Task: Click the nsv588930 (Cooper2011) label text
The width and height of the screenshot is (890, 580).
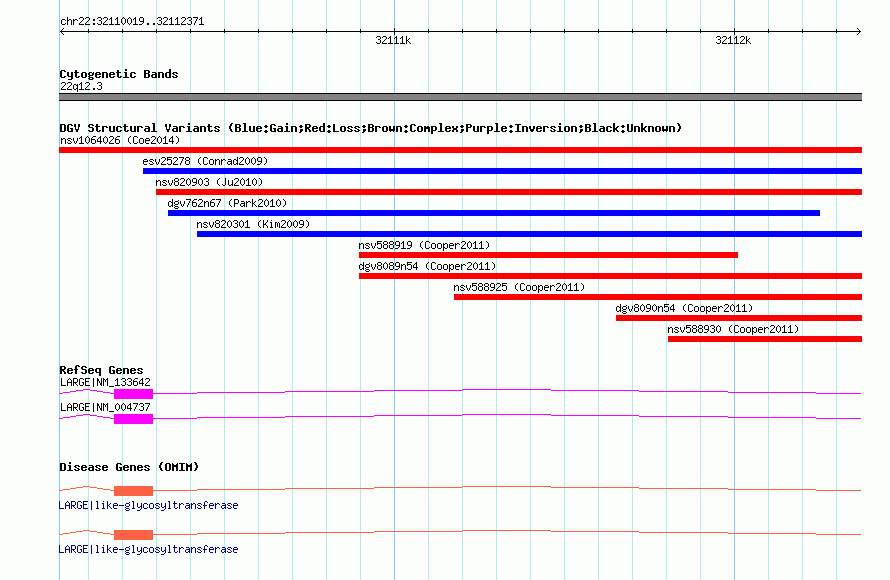Action: (733, 329)
